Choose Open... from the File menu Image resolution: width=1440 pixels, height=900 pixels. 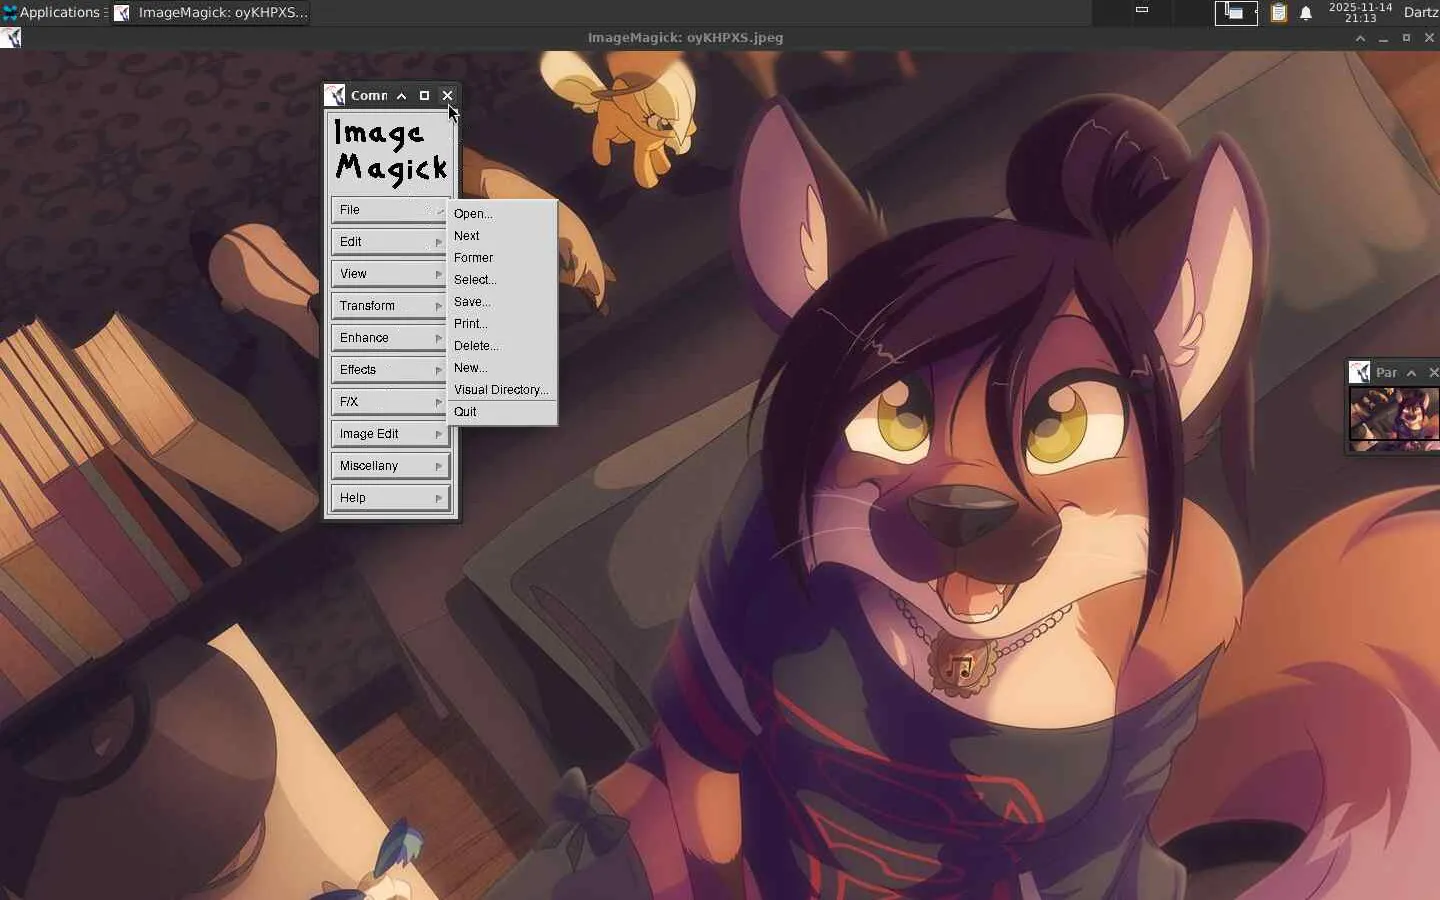(x=502, y=214)
